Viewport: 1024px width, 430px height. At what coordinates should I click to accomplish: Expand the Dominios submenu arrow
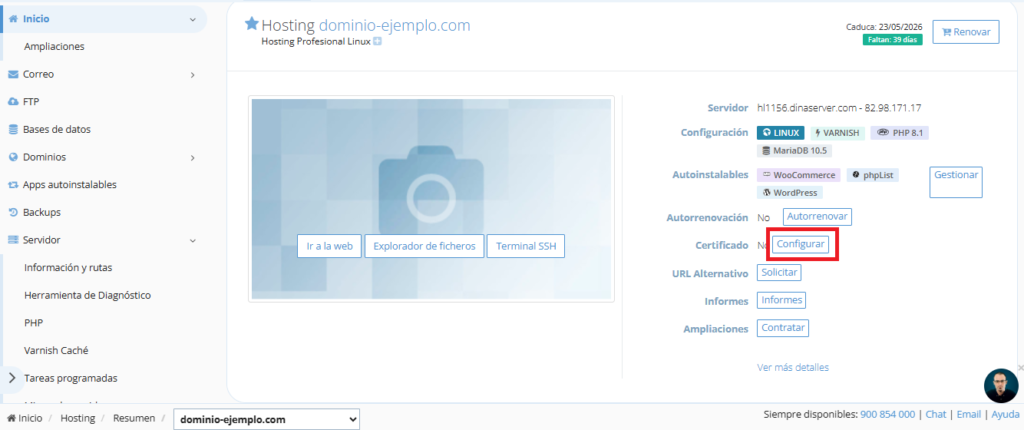click(193, 157)
